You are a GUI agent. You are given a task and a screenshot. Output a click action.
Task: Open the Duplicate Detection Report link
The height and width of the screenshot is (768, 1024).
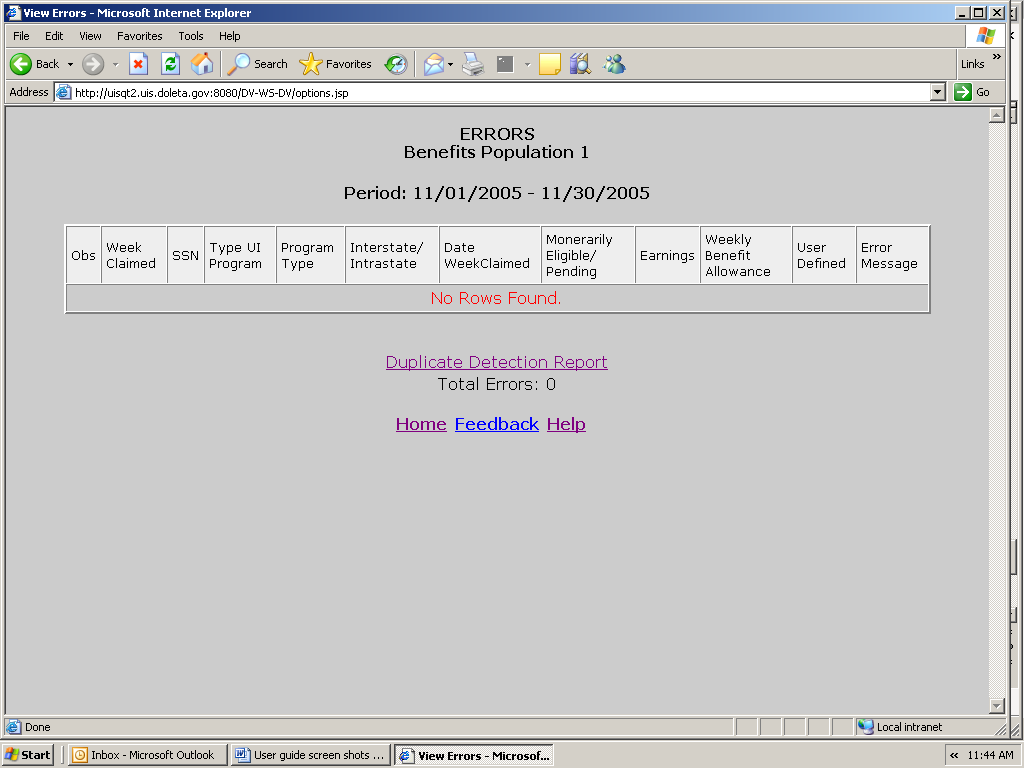[496, 362]
